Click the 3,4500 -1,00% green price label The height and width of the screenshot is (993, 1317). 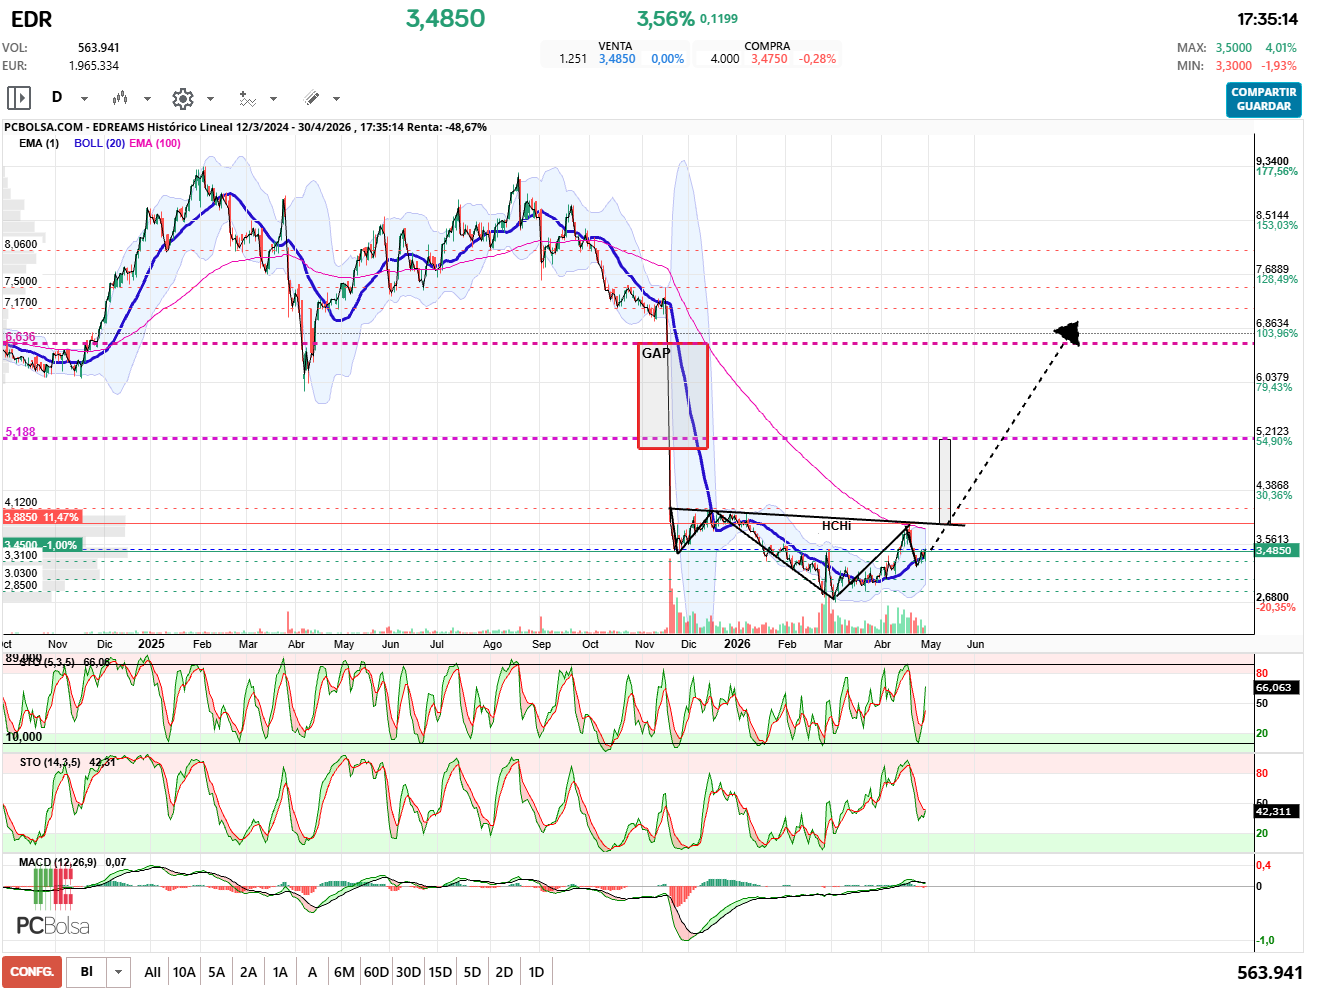41,545
